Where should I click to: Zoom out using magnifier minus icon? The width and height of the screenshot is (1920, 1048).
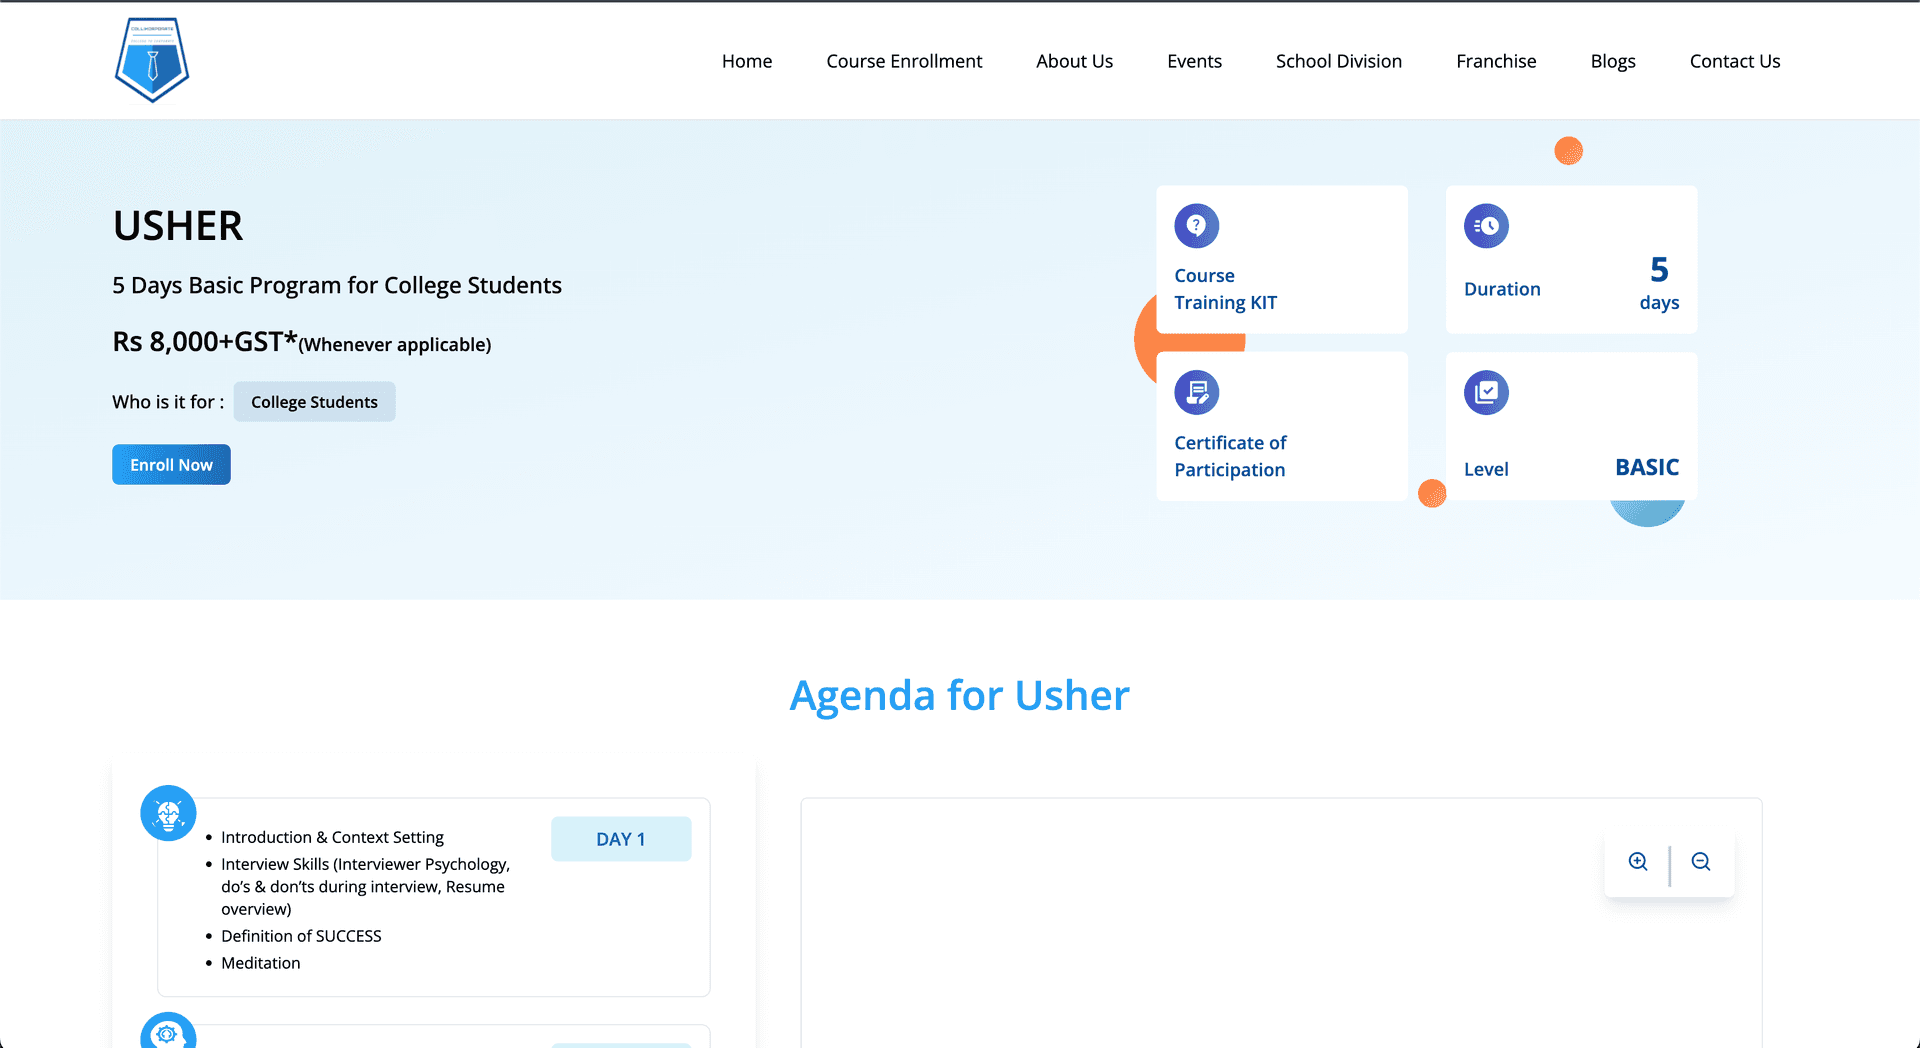pos(1701,862)
